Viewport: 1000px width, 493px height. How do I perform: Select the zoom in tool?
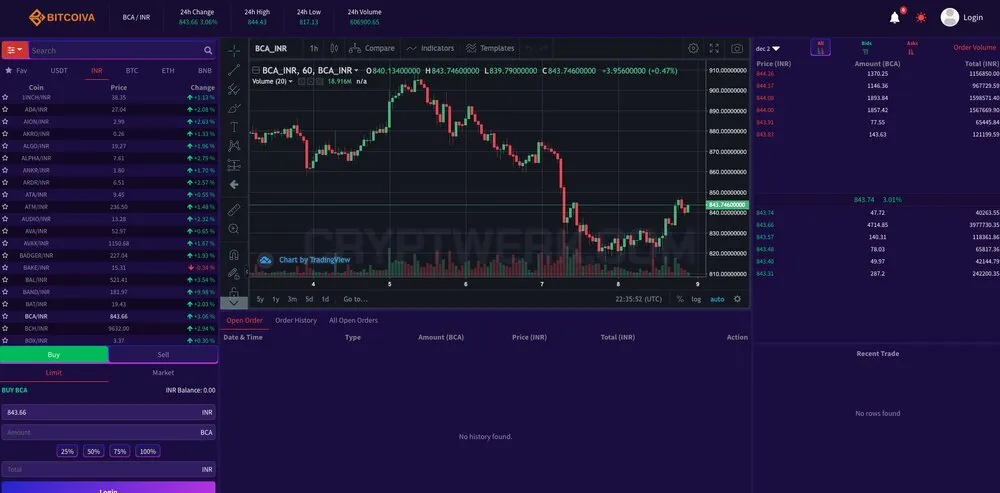[233, 228]
